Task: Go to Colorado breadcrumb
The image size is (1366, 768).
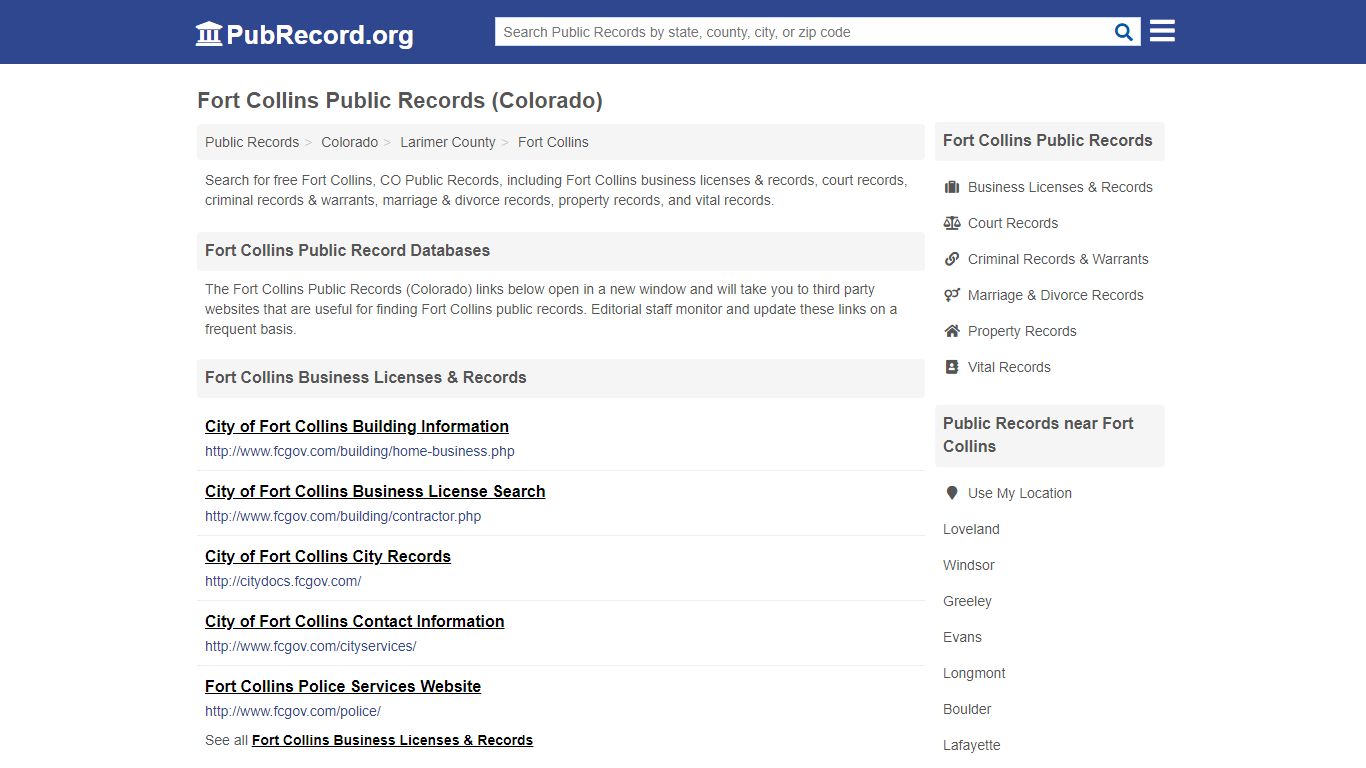Action: click(x=349, y=142)
